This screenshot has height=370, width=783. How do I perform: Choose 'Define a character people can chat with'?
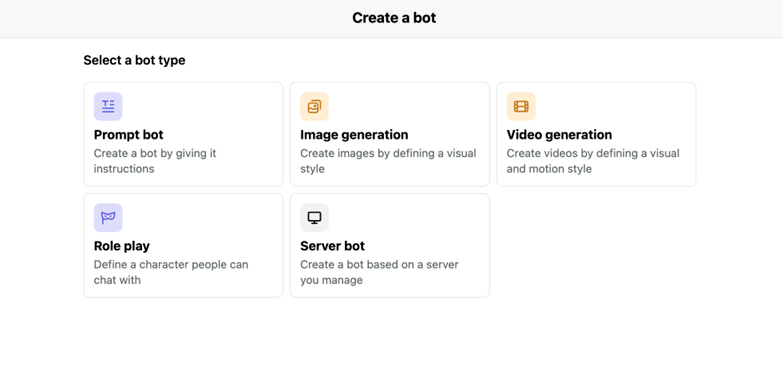point(171,272)
